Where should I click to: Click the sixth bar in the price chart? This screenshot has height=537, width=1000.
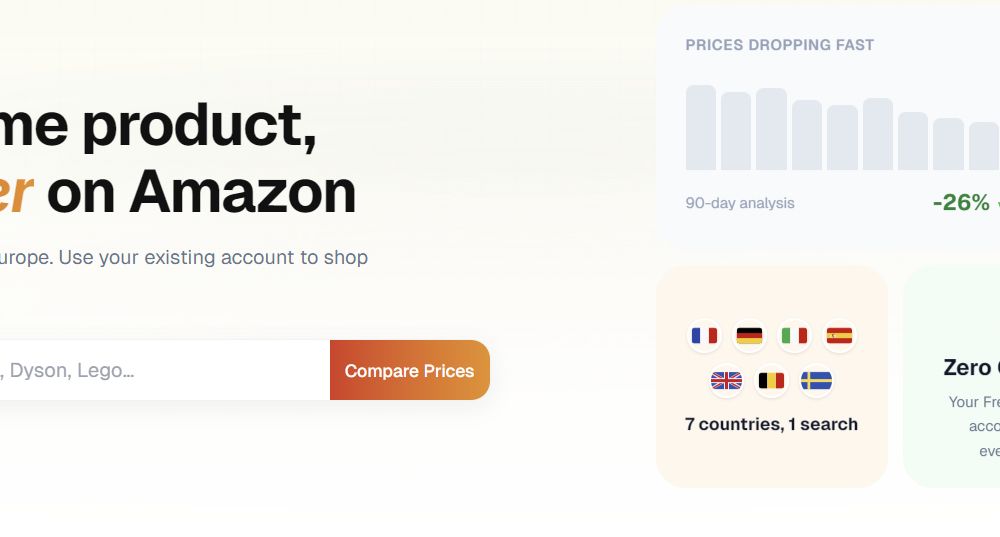[878, 134]
